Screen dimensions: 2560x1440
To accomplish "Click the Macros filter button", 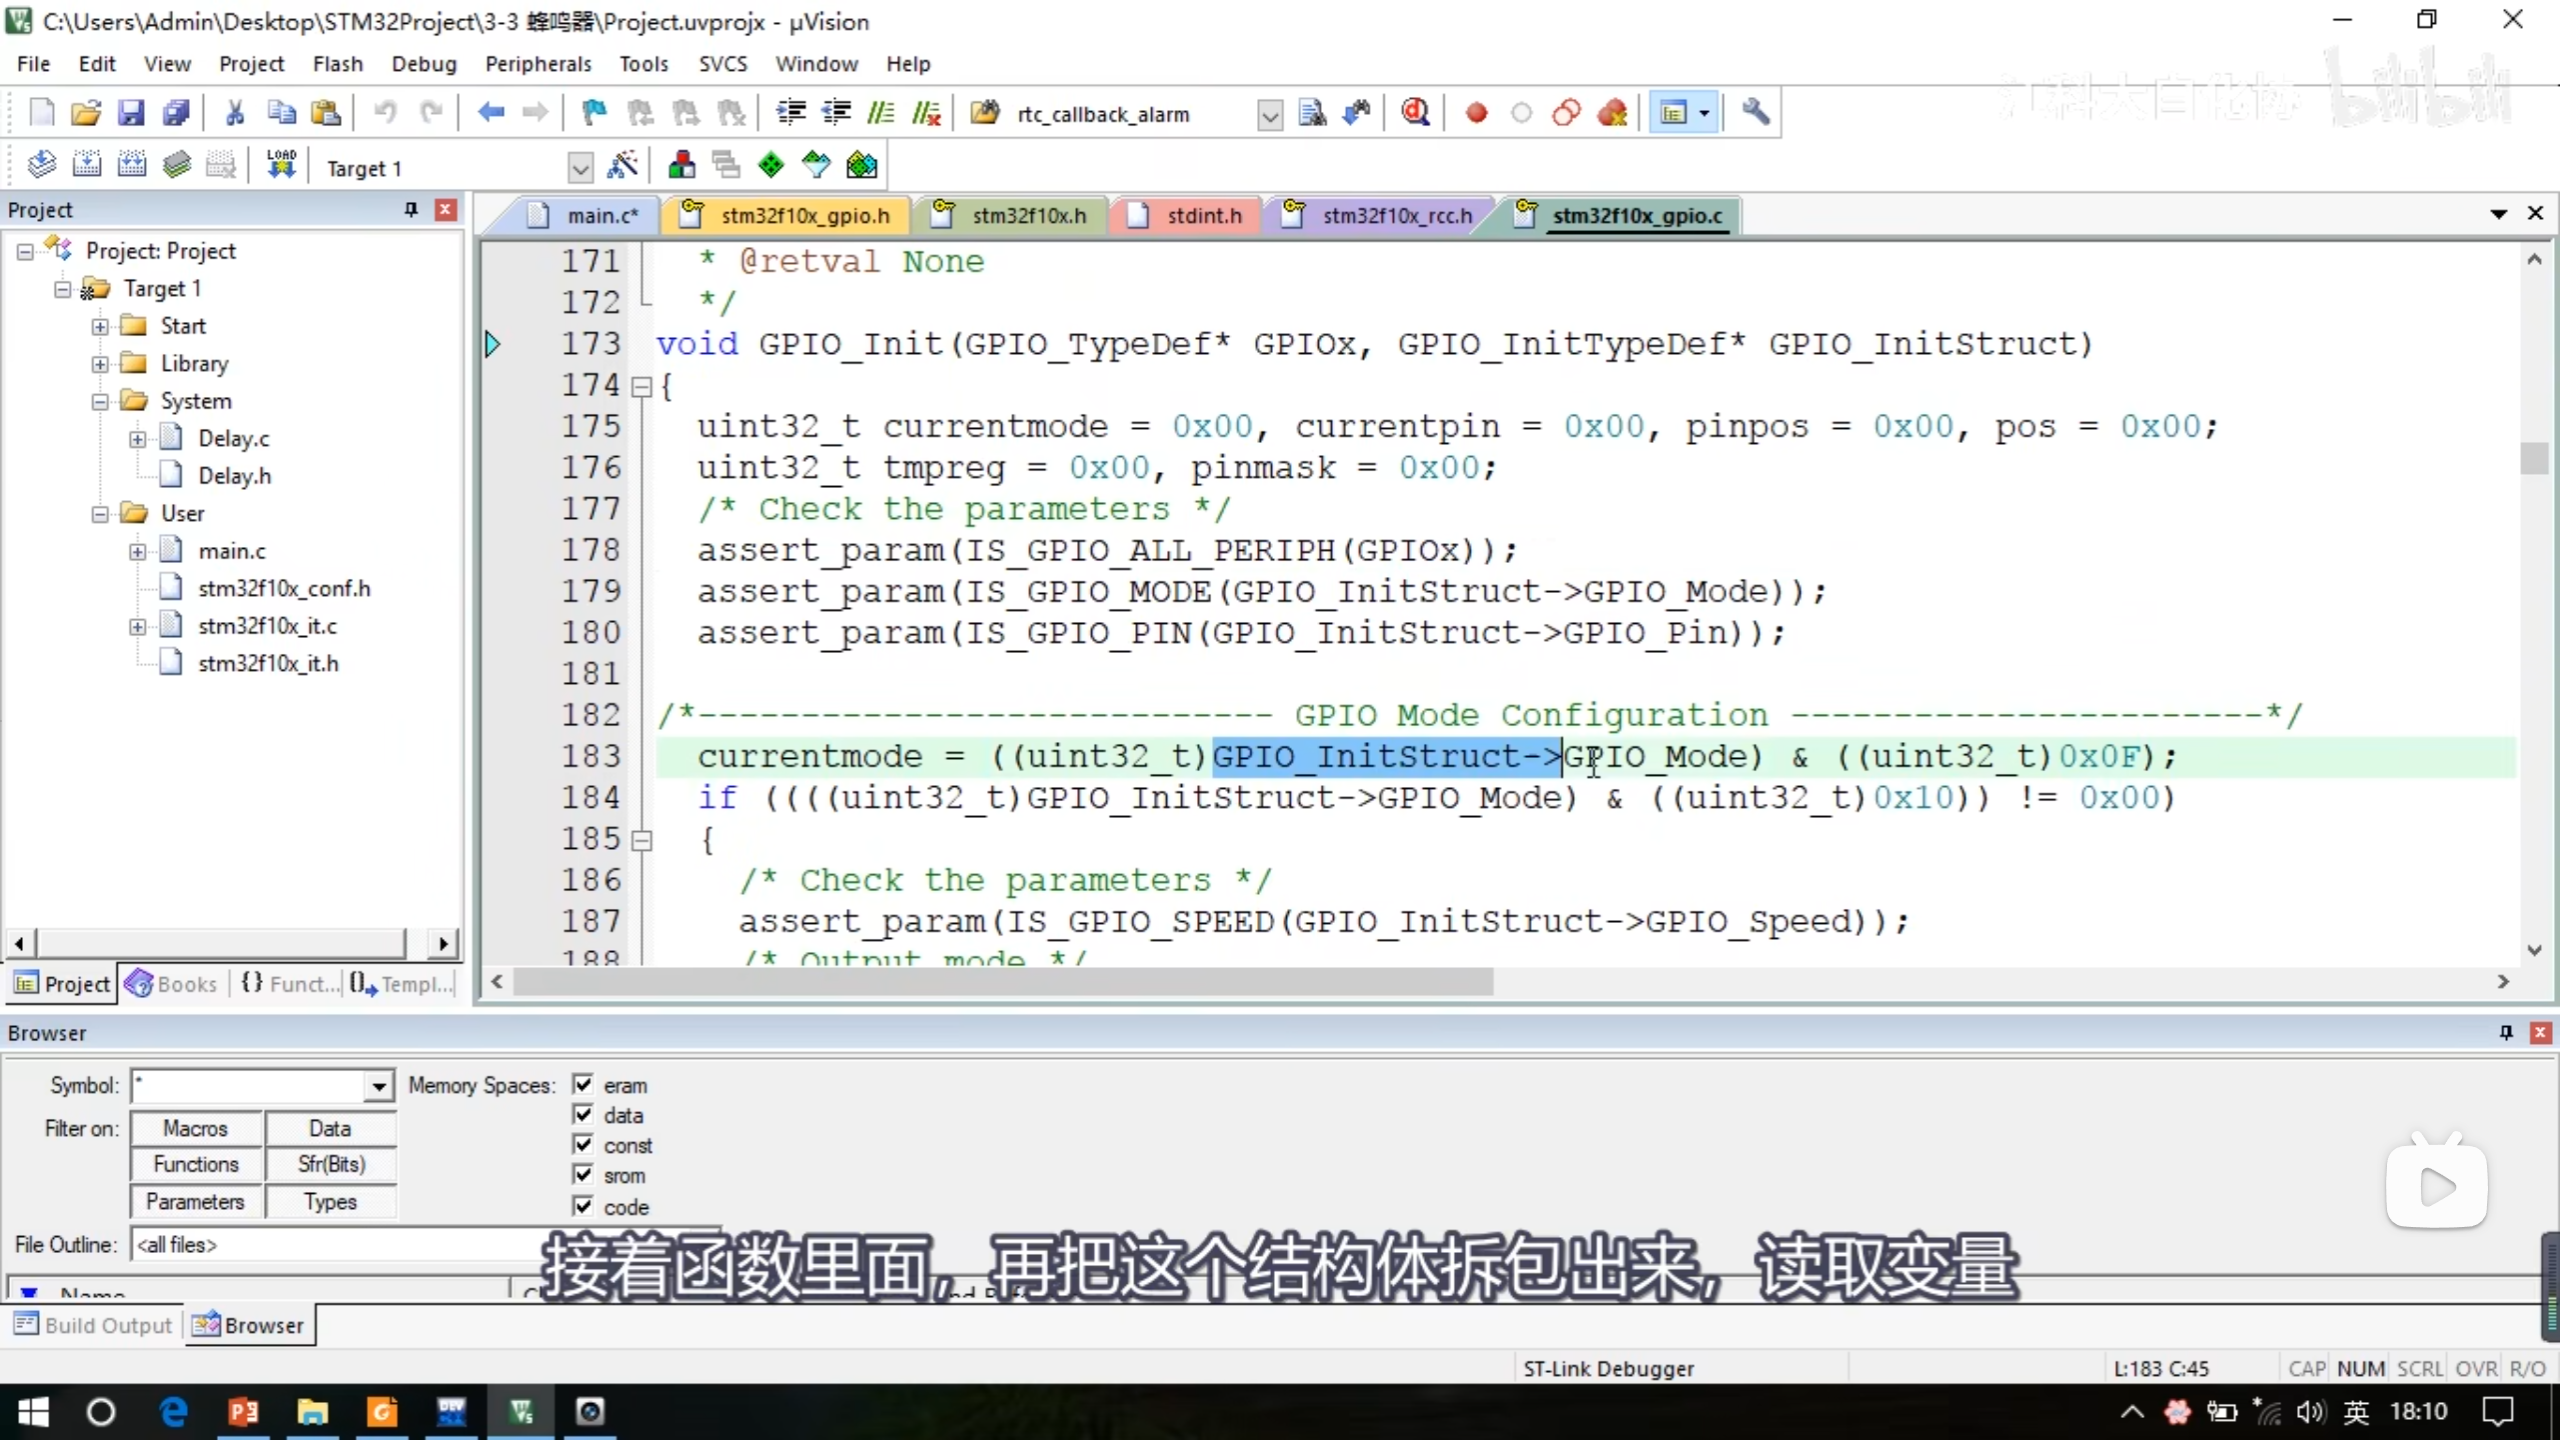I will (x=196, y=1129).
